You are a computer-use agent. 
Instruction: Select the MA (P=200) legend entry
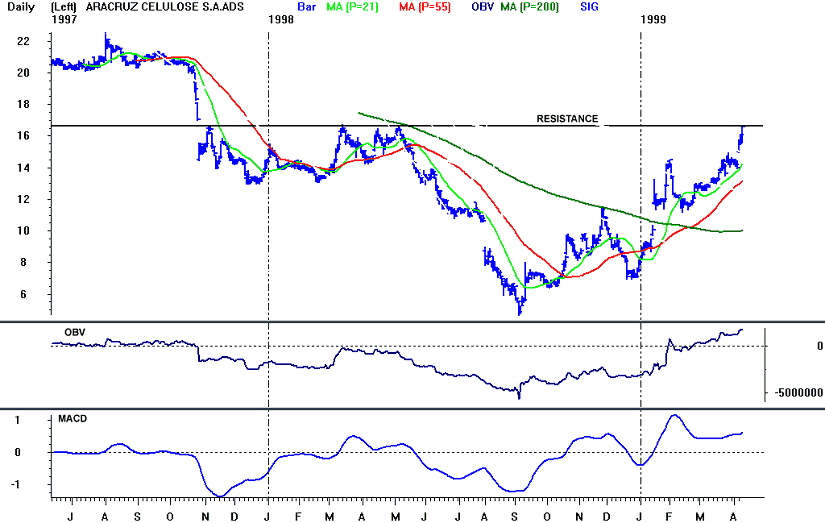coord(529,7)
